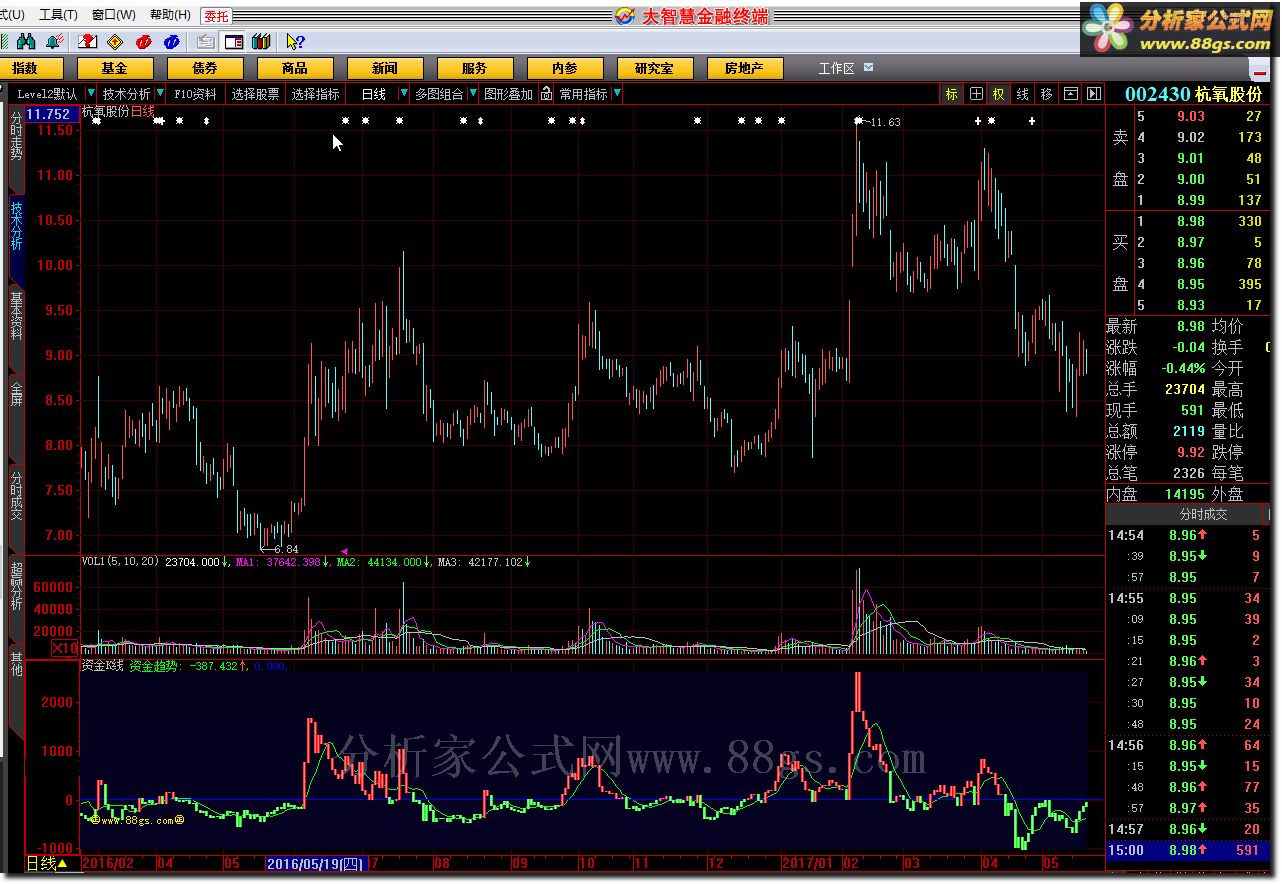The height and width of the screenshot is (884, 1282).
Task: Expand the 工作区 workspace dropdown
Action: (868, 68)
